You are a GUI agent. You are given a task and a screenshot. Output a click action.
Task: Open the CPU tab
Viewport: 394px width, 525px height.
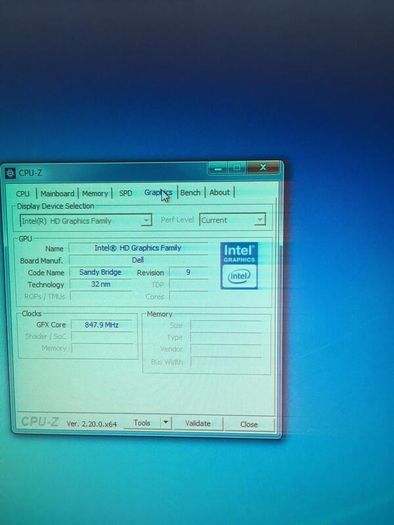23,194
